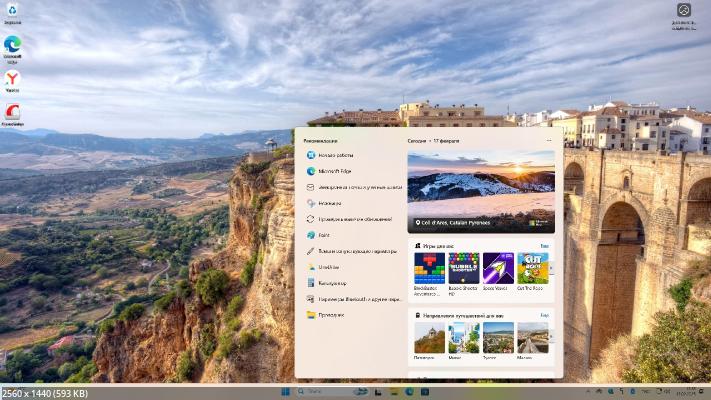The image size is (711, 400).
Task: Click 'Еще' next to travel destinations
Action: 545,315
